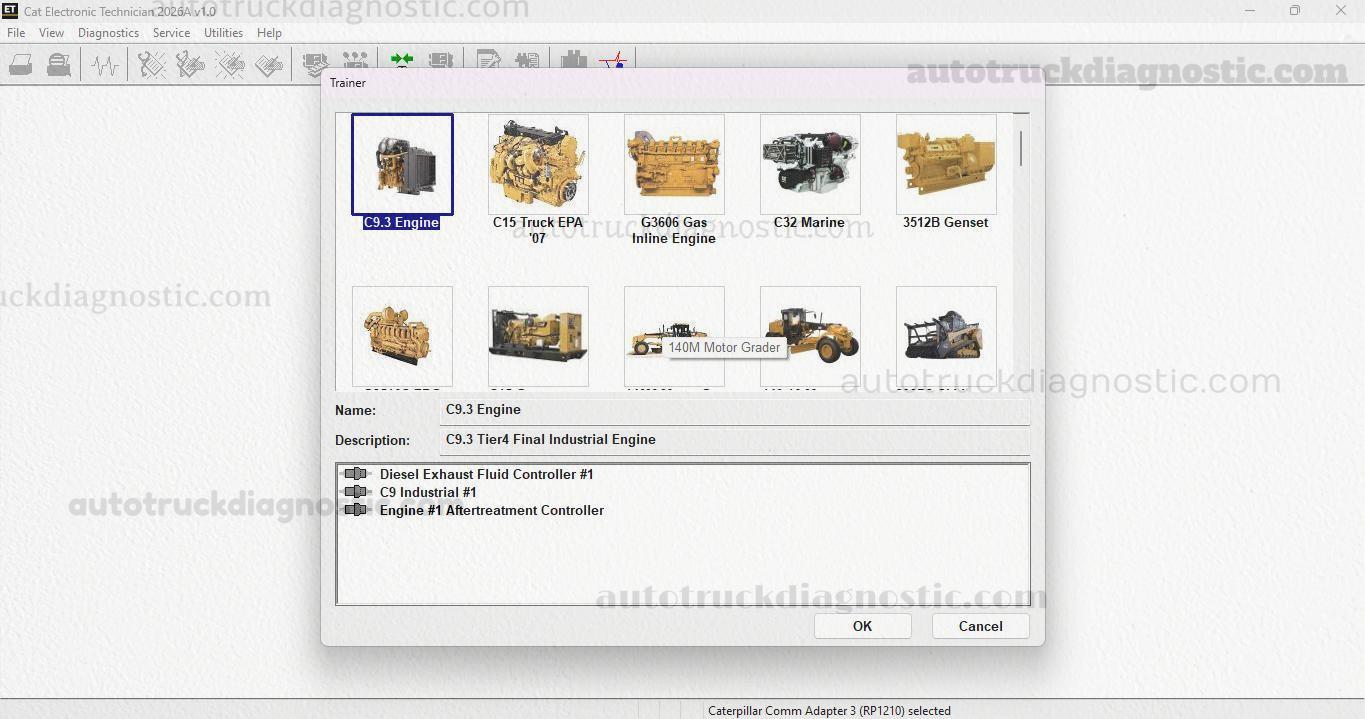Select the 3512B Genset thumbnail
Image resolution: width=1365 pixels, height=719 pixels.
(x=946, y=164)
